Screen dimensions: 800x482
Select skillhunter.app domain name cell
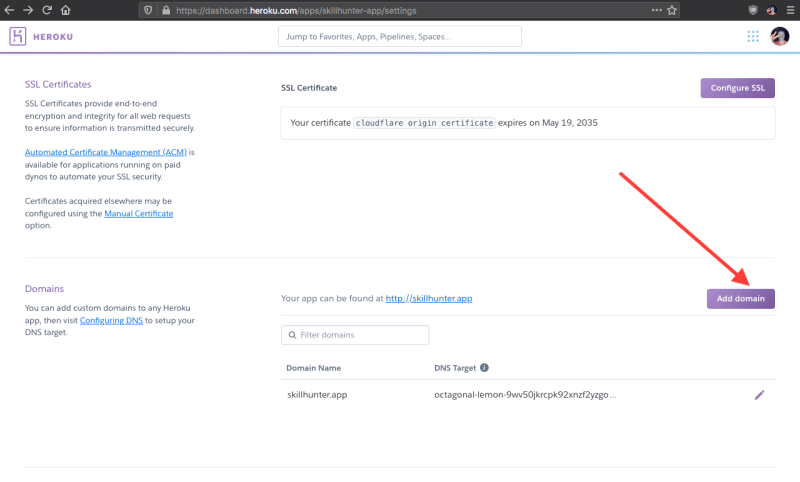(x=317, y=395)
